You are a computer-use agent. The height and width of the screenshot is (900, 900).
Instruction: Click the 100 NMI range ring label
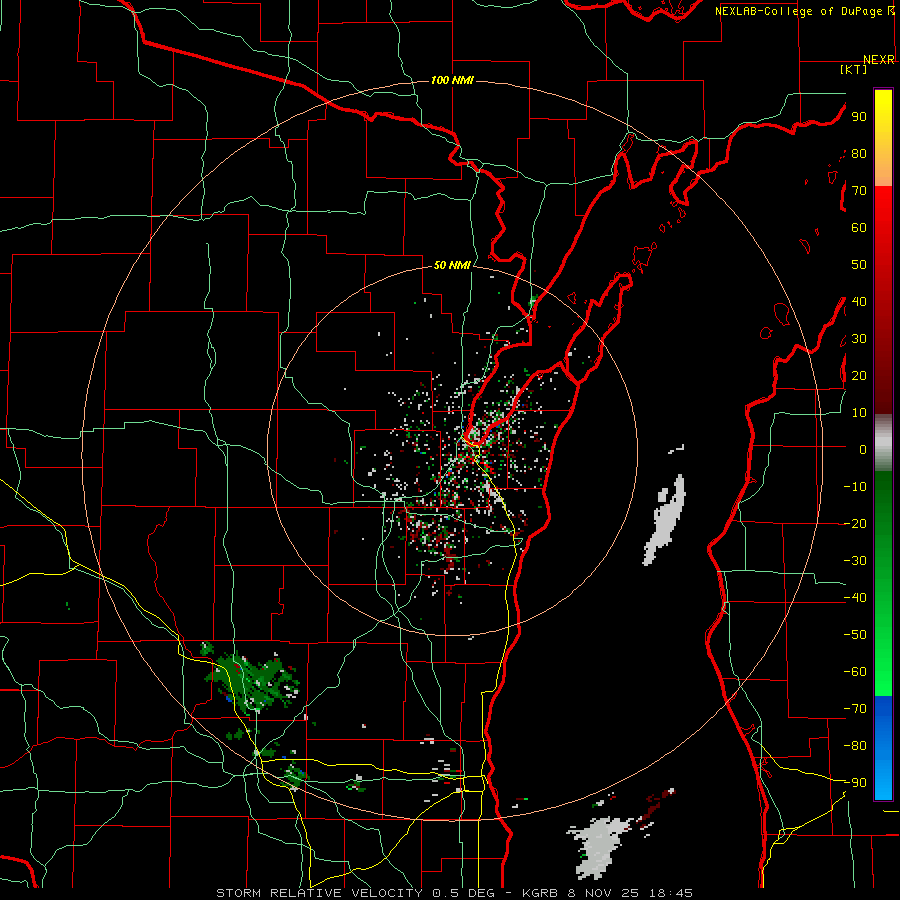click(452, 80)
